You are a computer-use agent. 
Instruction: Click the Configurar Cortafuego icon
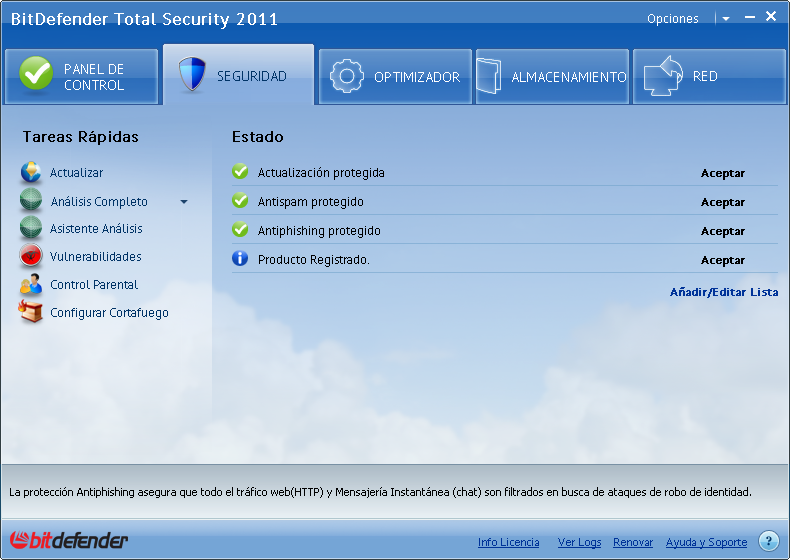(31, 313)
